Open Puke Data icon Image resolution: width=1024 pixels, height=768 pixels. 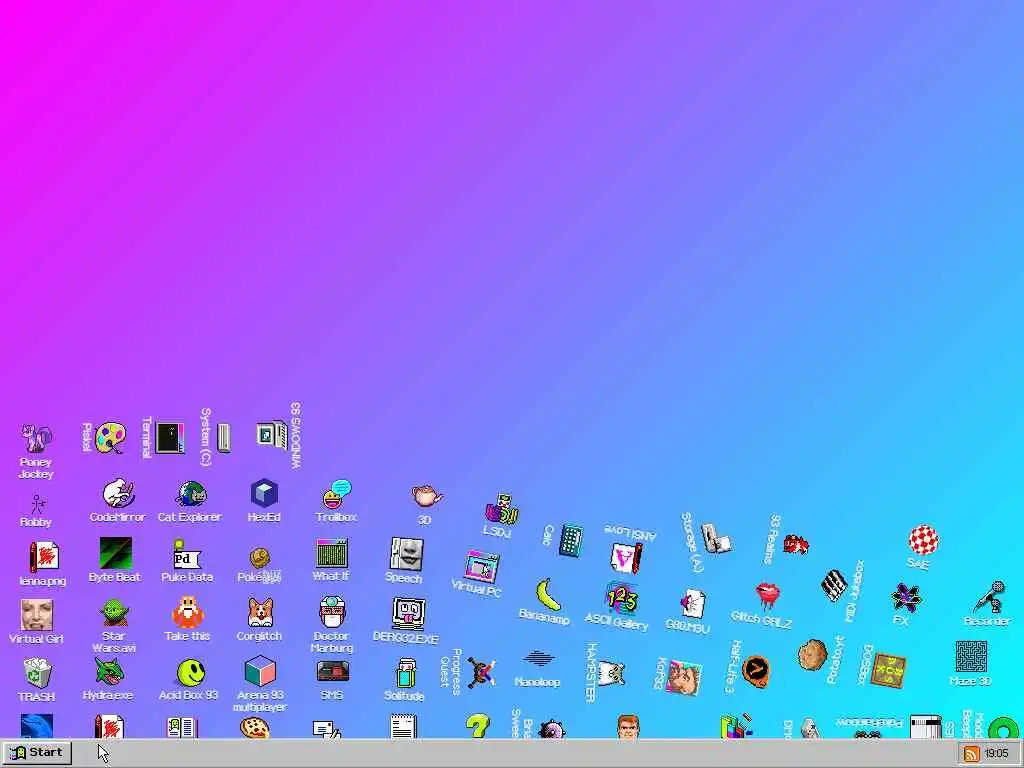187,554
